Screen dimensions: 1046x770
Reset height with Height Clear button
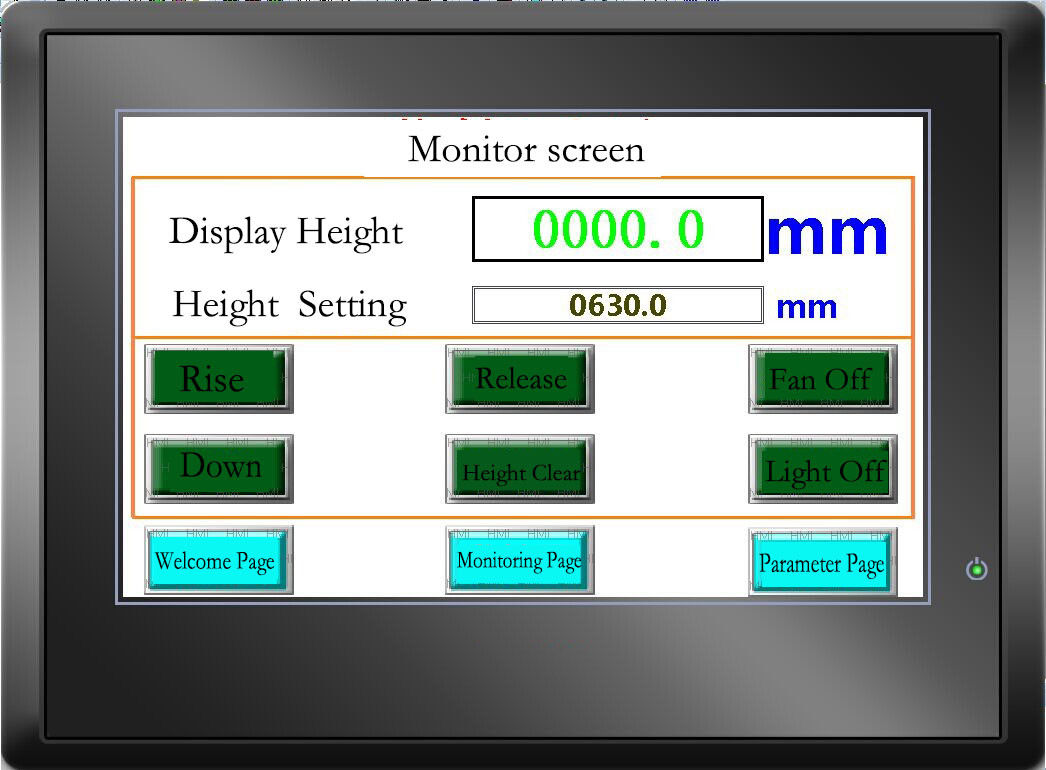[520, 470]
